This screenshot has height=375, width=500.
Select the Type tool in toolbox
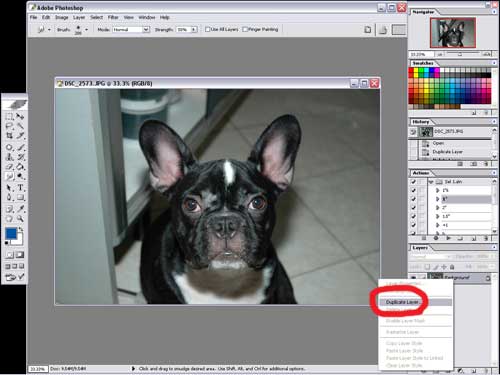click(x=20, y=188)
